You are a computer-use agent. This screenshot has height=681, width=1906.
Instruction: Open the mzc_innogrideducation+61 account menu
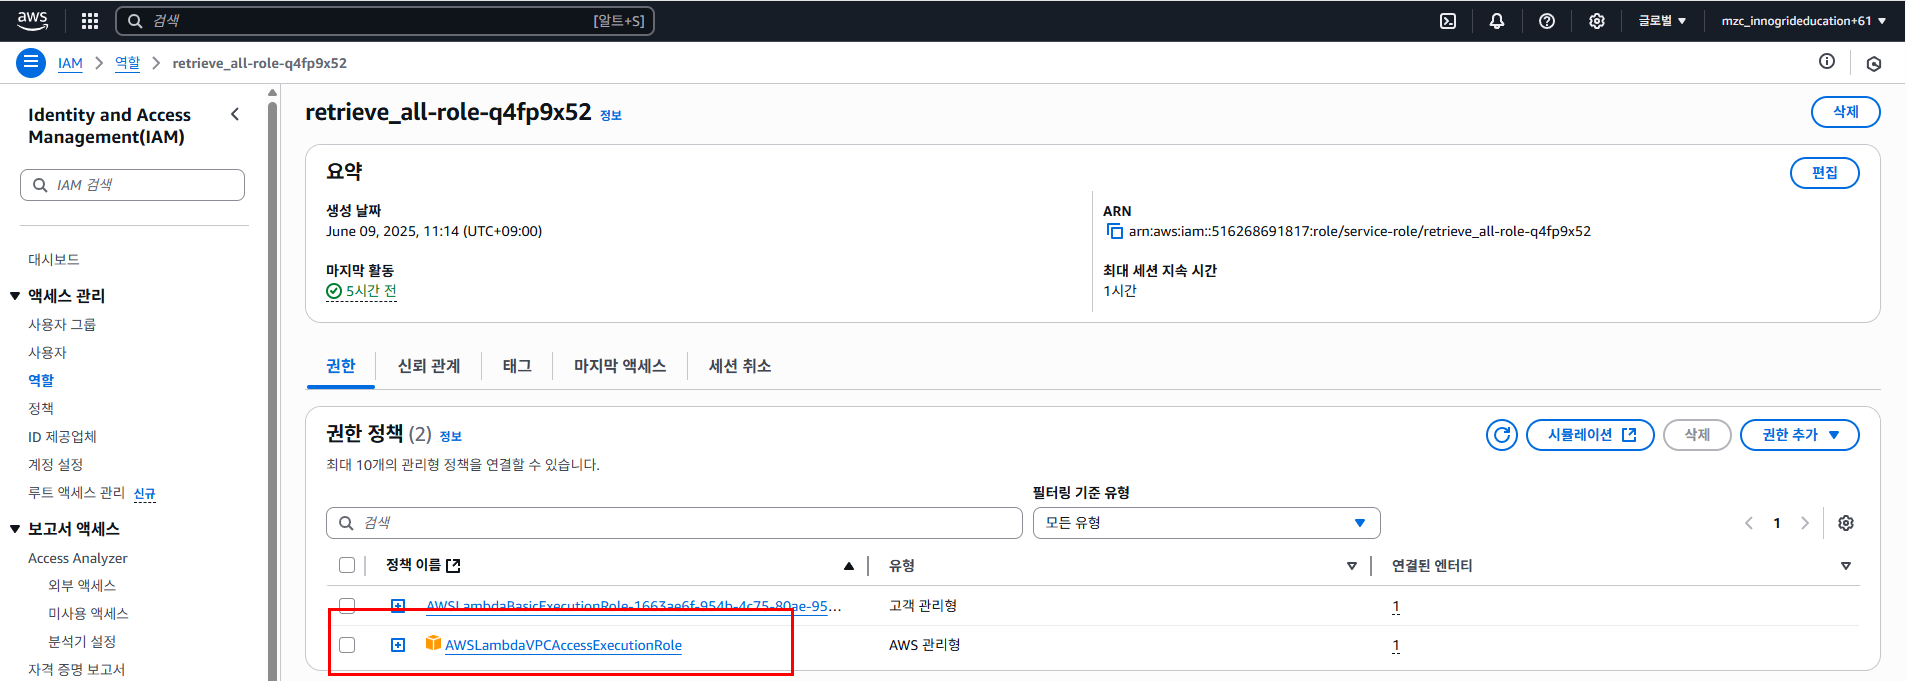(1803, 21)
